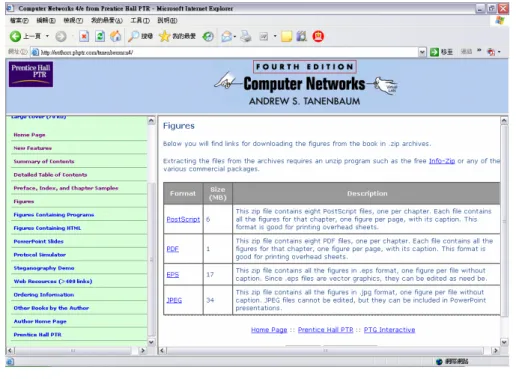The width and height of the screenshot is (516, 379).
Task: Click the Forward arrow toolbar button
Action: (61, 36)
